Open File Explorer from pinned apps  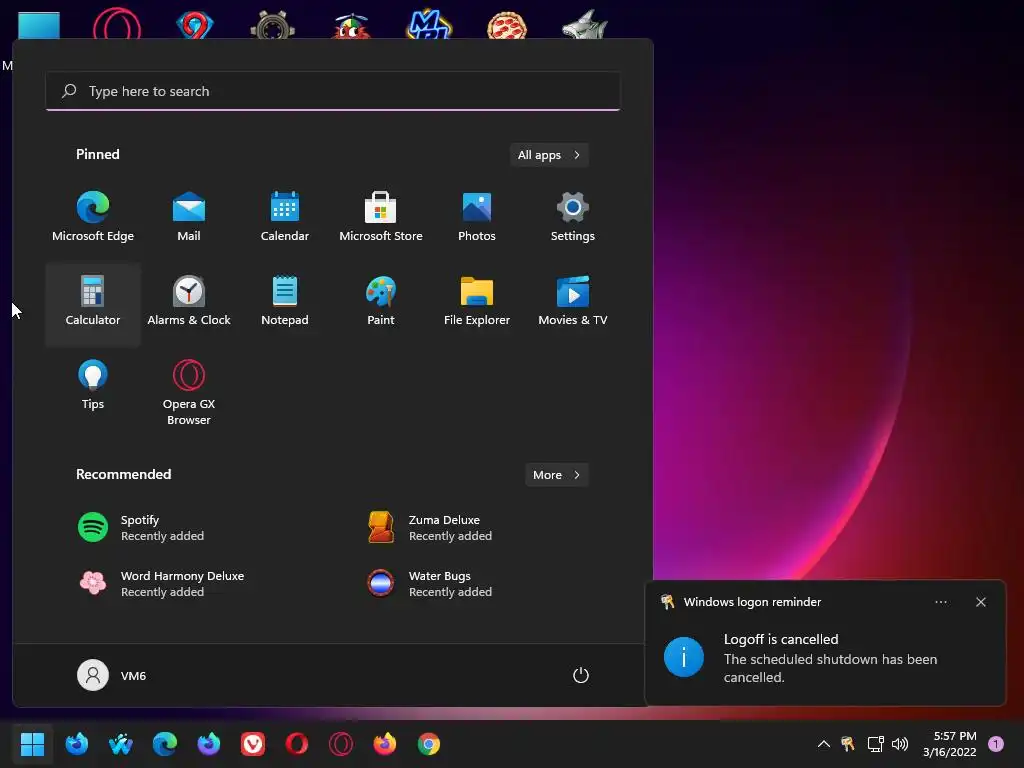coord(477,302)
